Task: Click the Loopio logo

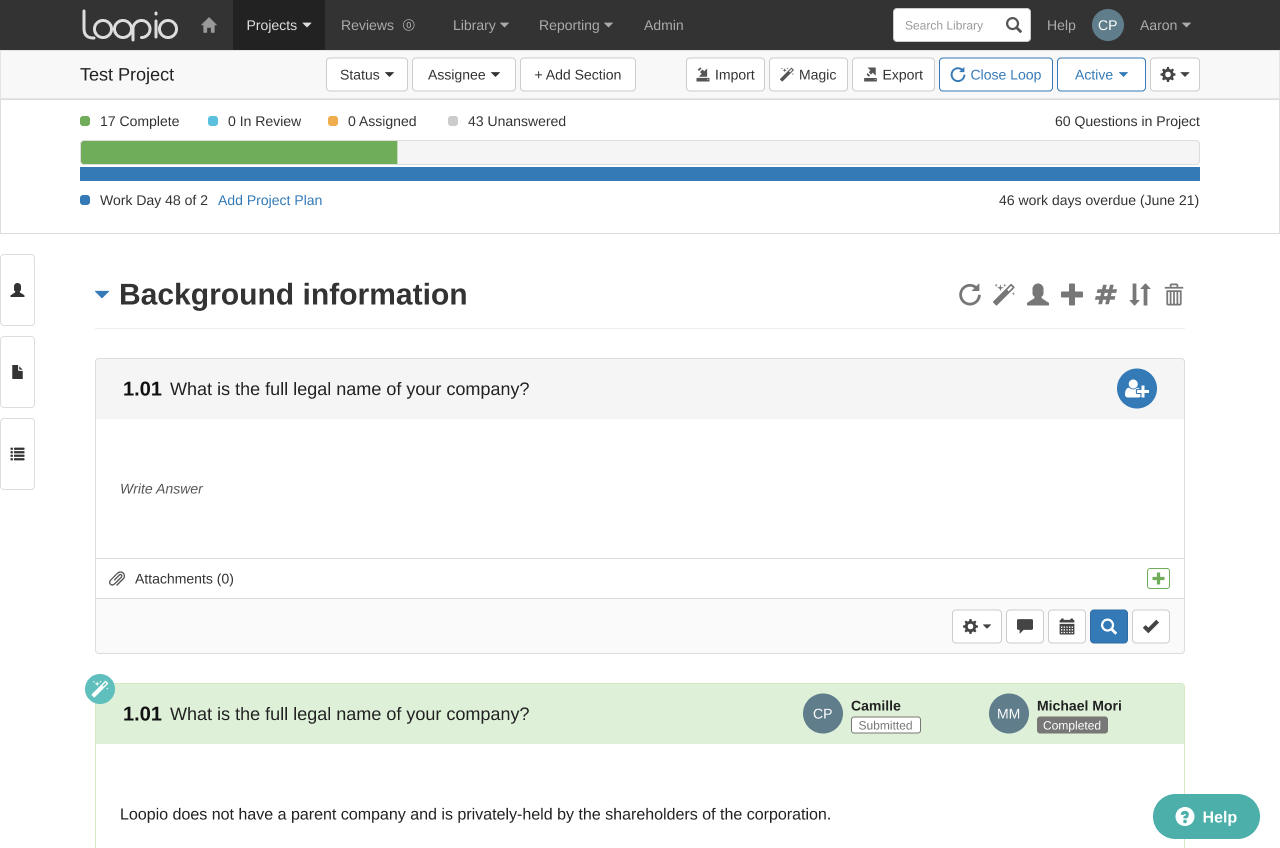Action: (x=130, y=25)
